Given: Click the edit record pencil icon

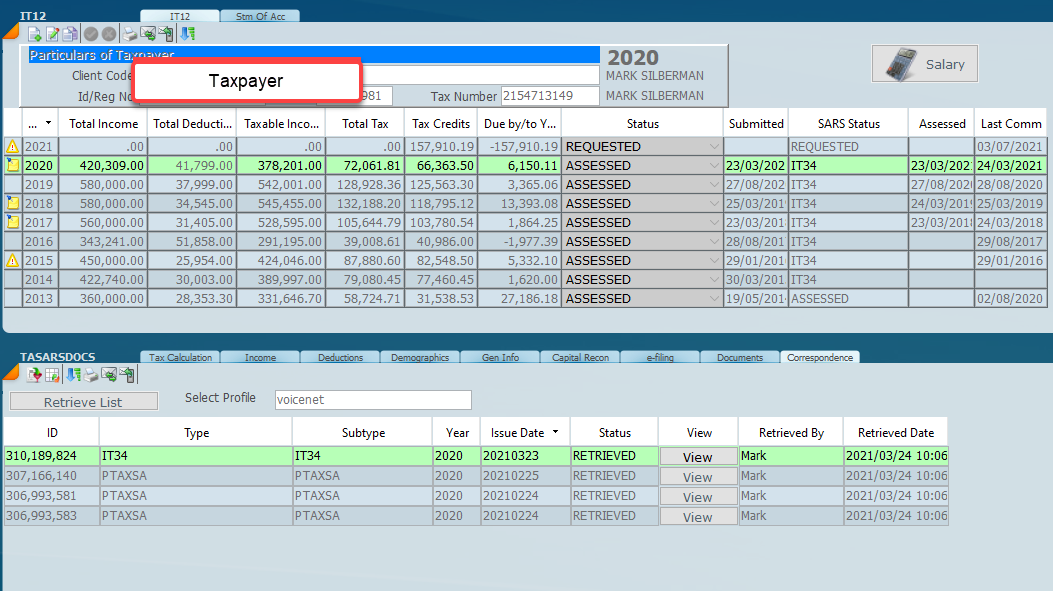Looking at the screenshot, I should (52, 34).
